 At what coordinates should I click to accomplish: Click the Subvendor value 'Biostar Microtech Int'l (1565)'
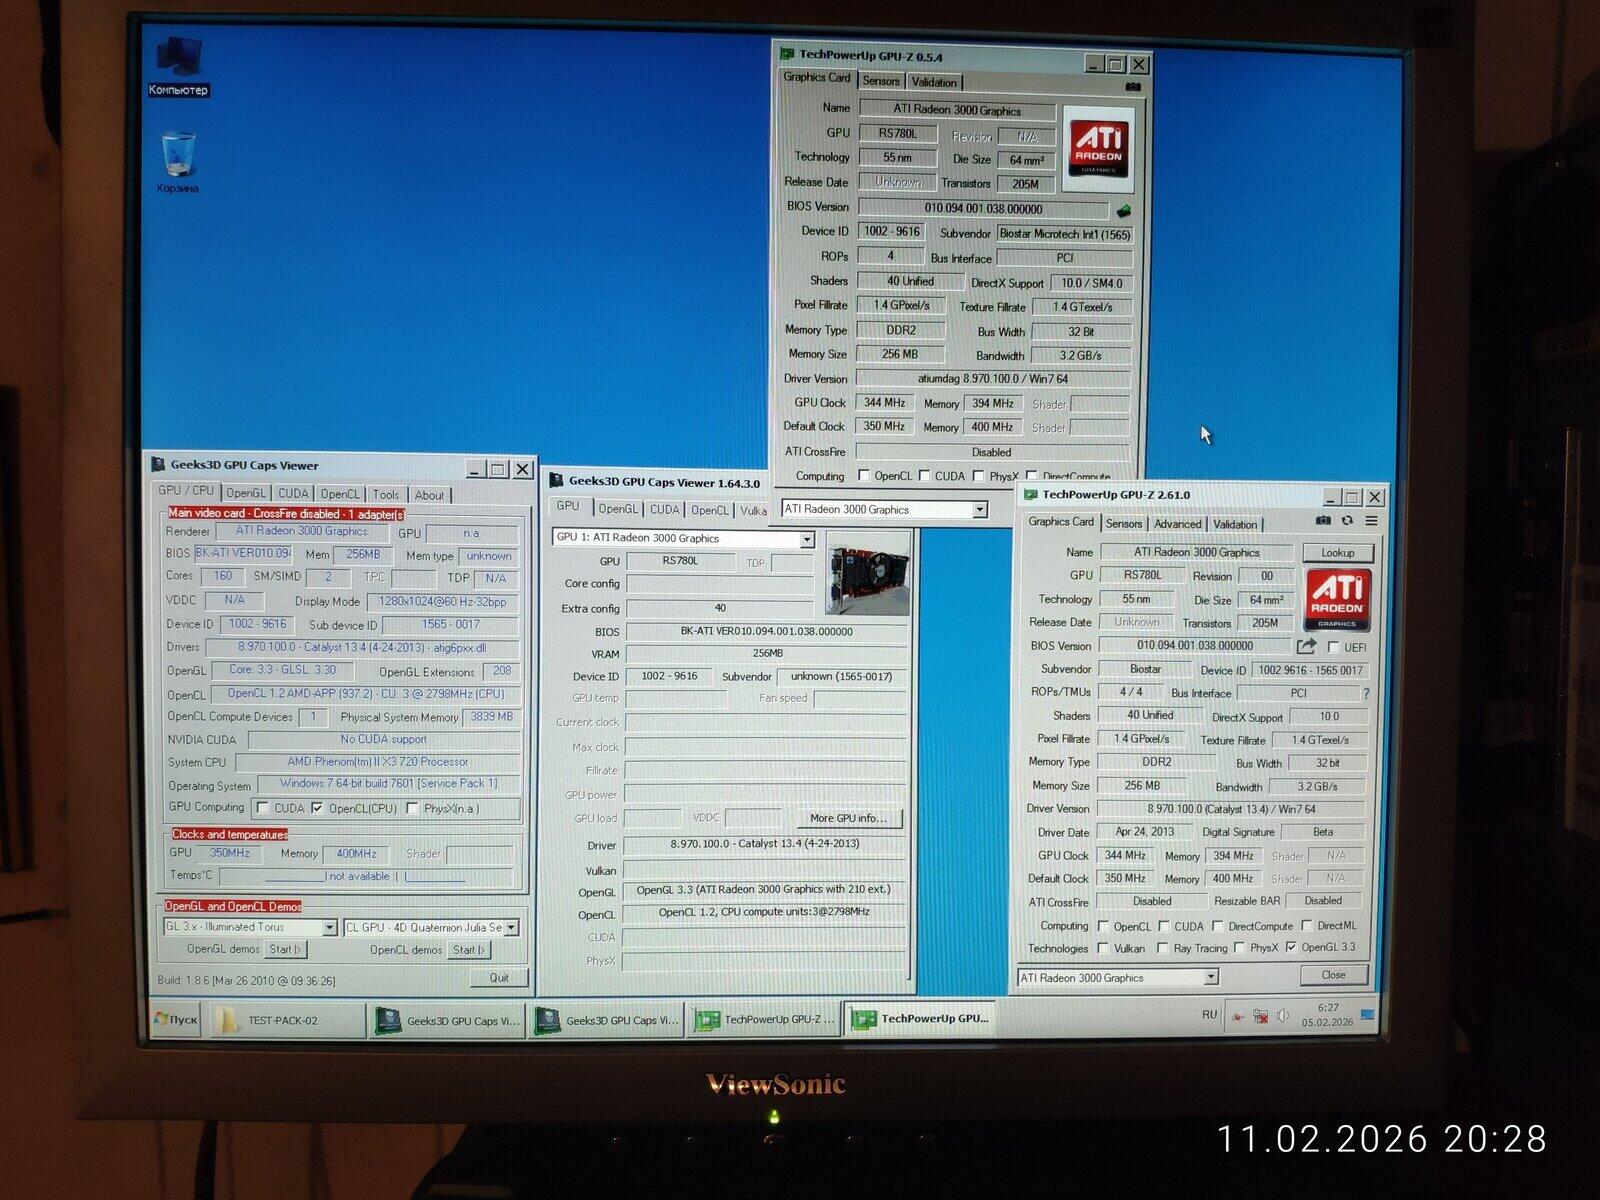tap(1065, 234)
